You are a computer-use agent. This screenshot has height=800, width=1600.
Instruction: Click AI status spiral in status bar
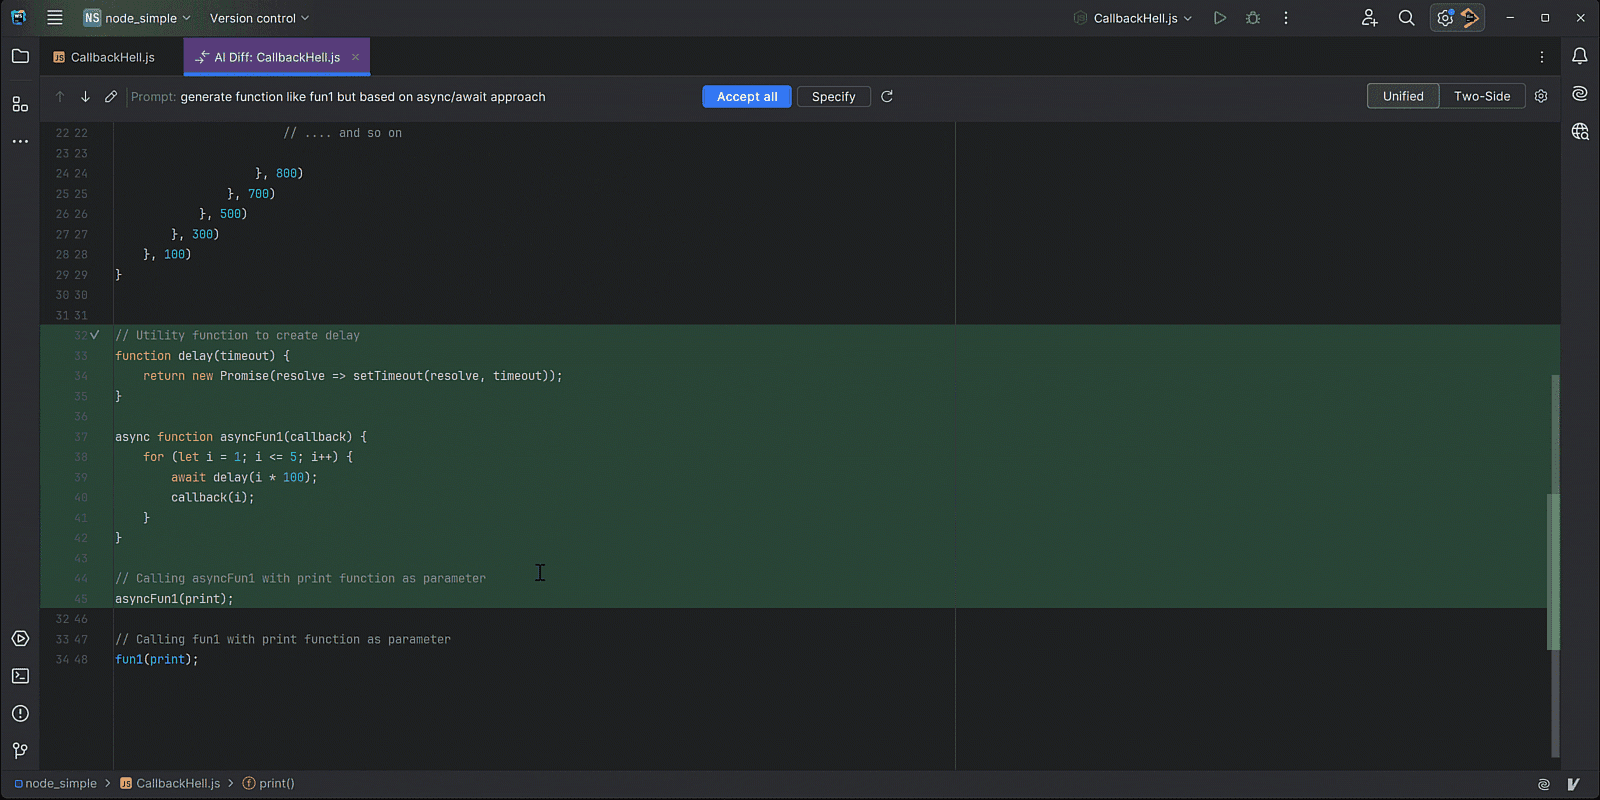click(1544, 784)
